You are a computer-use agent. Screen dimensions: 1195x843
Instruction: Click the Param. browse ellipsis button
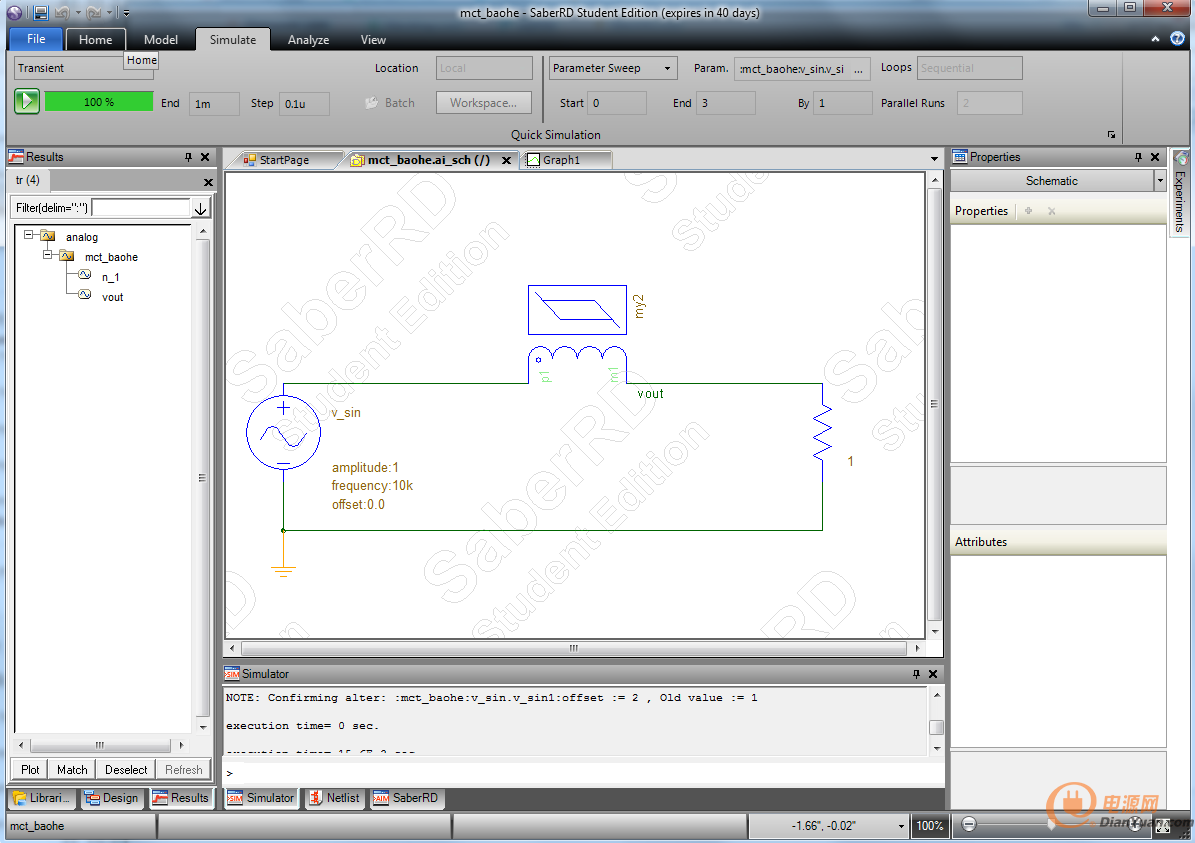tap(859, 69)
